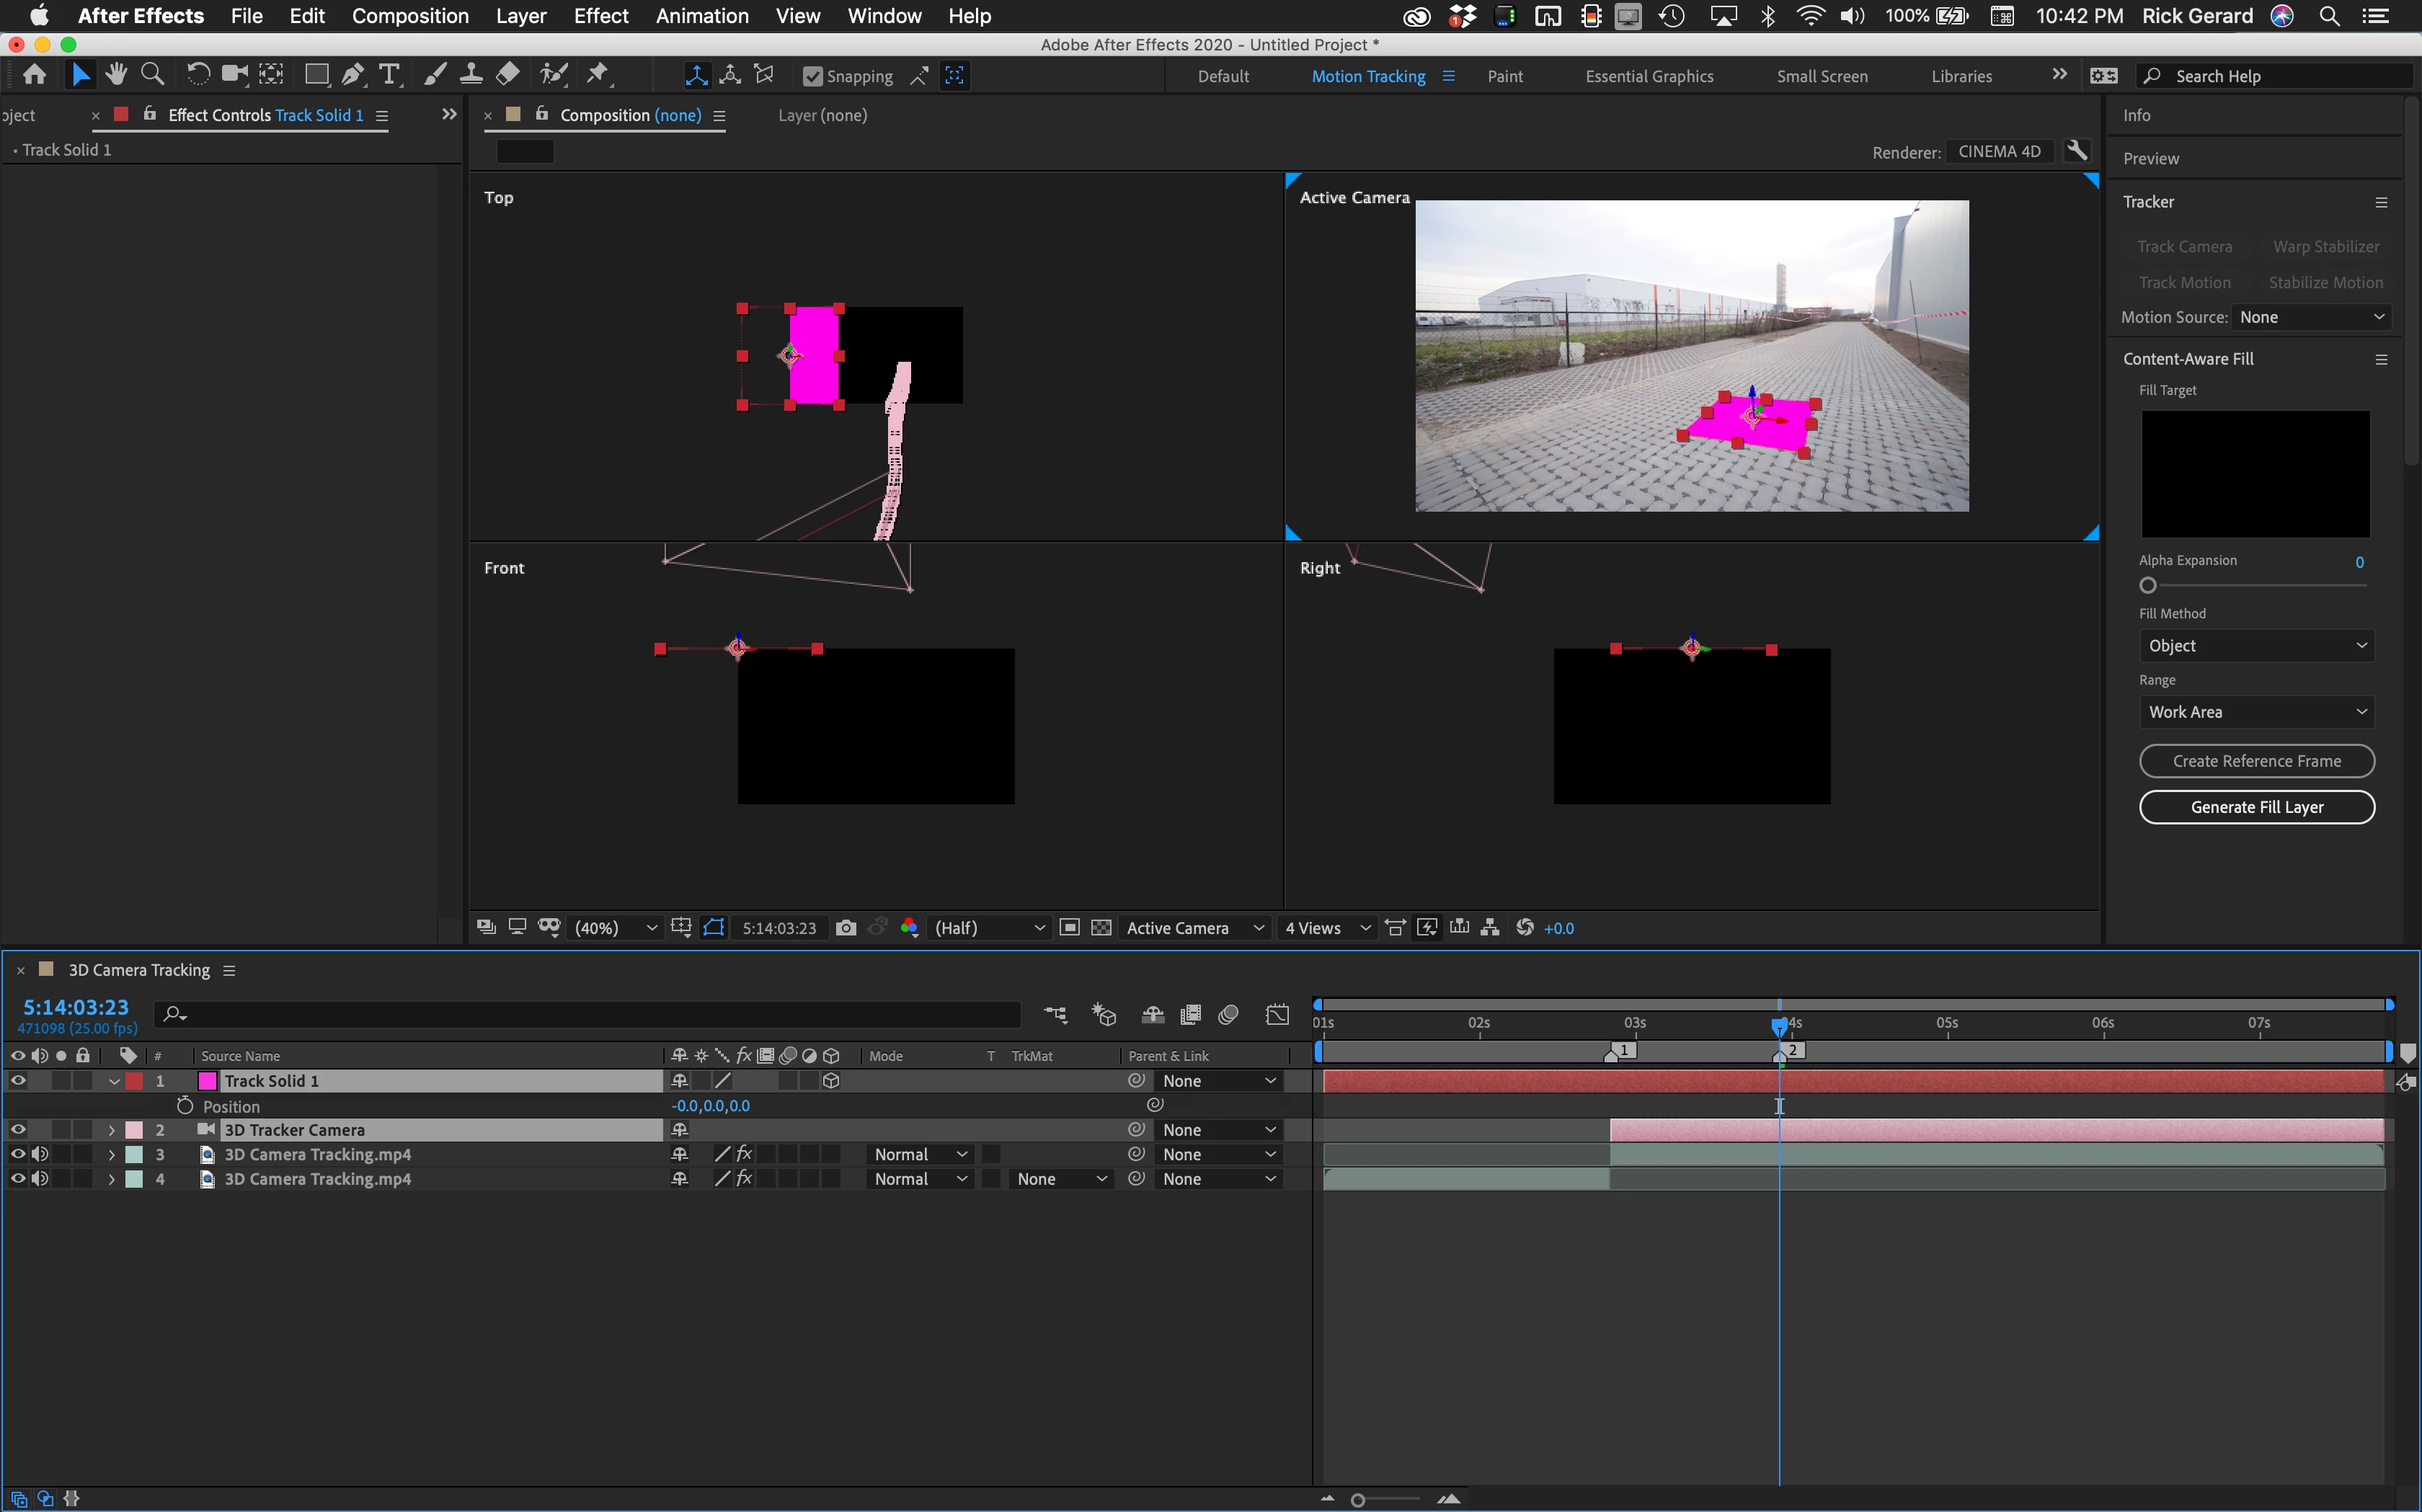Click Create Reference Frame button
Image resolution: width=2422 pixels, height=1512 pixels.
(x=2256, y=761)
